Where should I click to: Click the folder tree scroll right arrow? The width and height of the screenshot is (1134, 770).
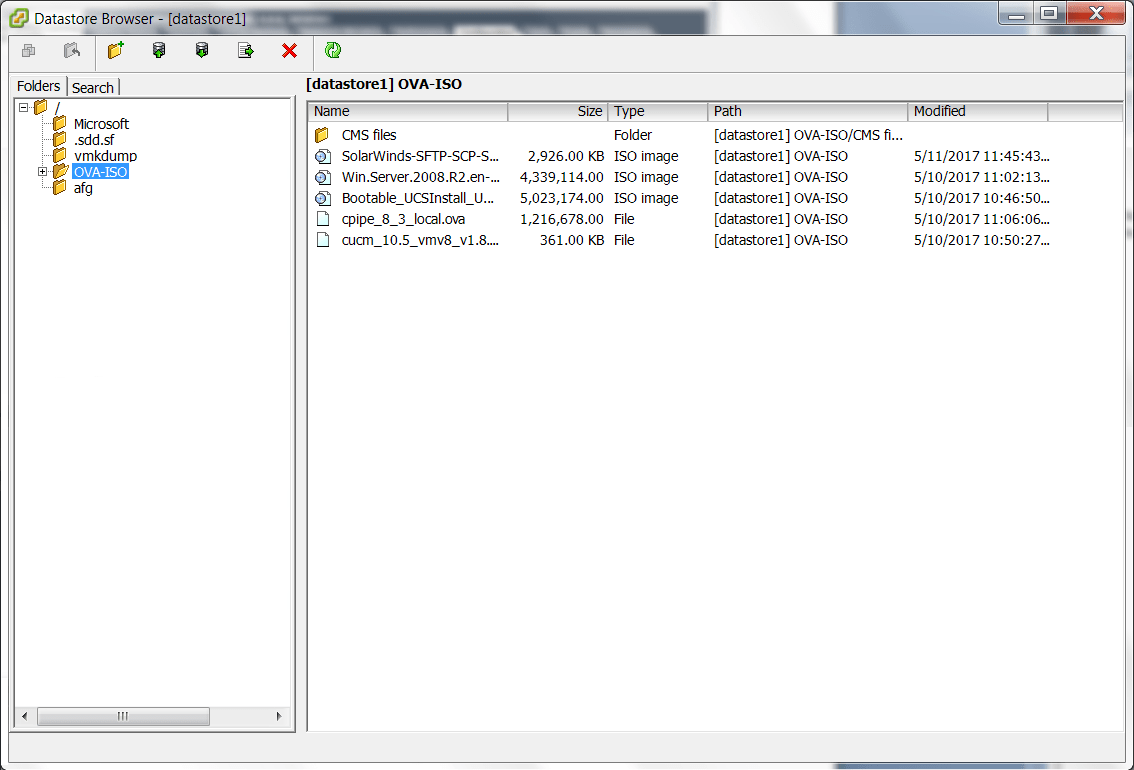(279, 716)
